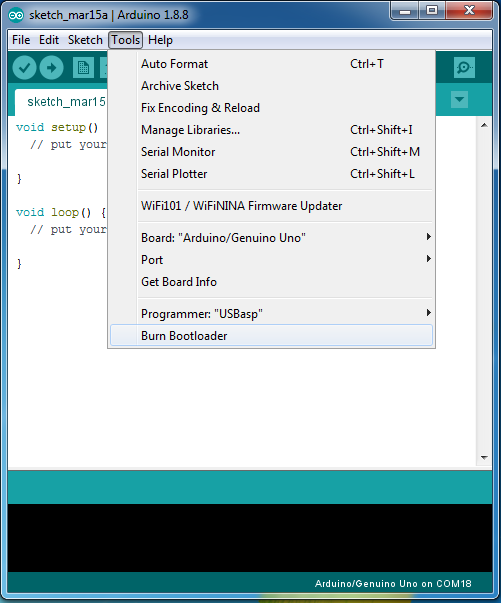The width and height of the screenshot is (501, 603).
Task: Expand the Board submenu arrow
Action: click(x=428, y=237)
